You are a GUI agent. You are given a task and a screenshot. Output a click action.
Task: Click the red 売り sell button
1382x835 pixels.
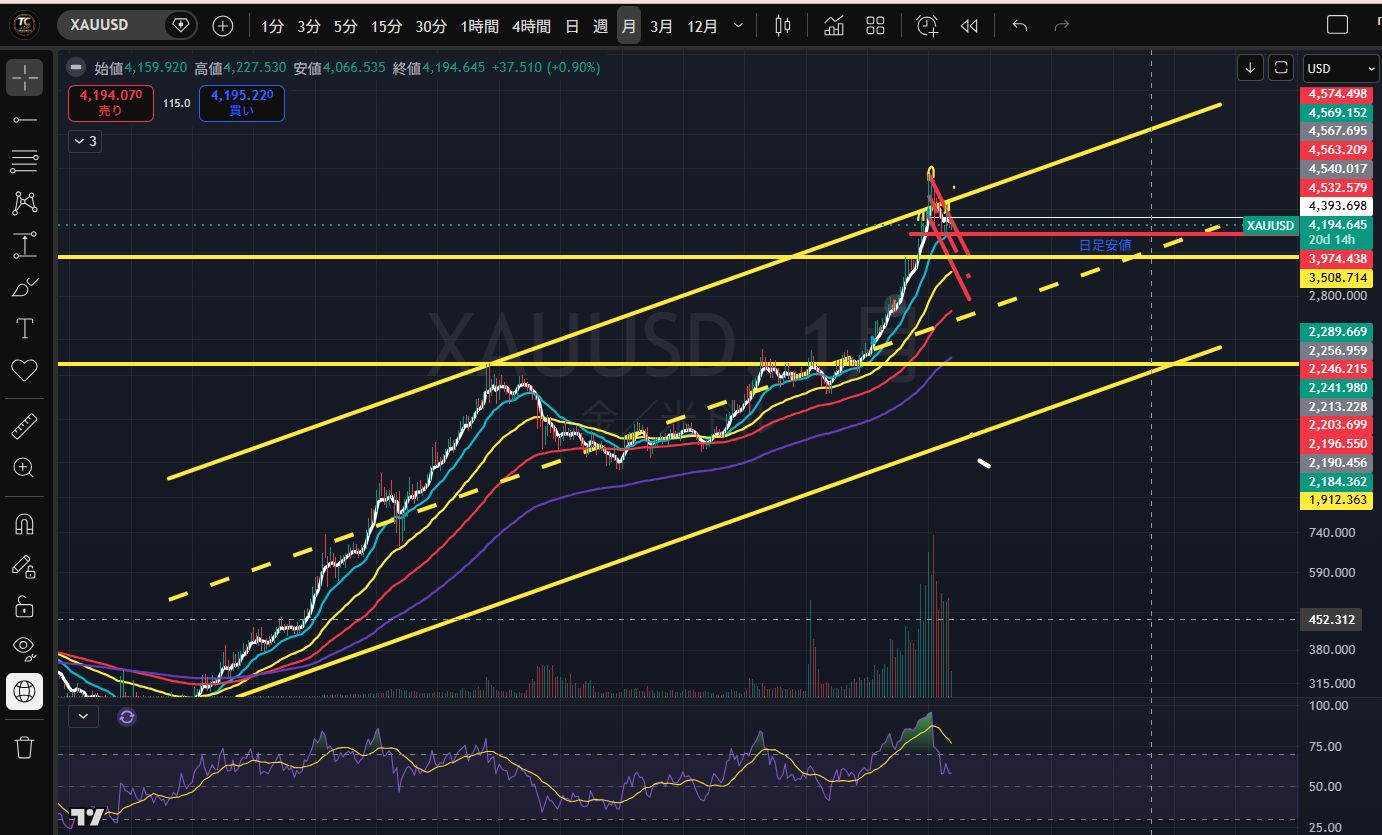[x=111, y=103]
